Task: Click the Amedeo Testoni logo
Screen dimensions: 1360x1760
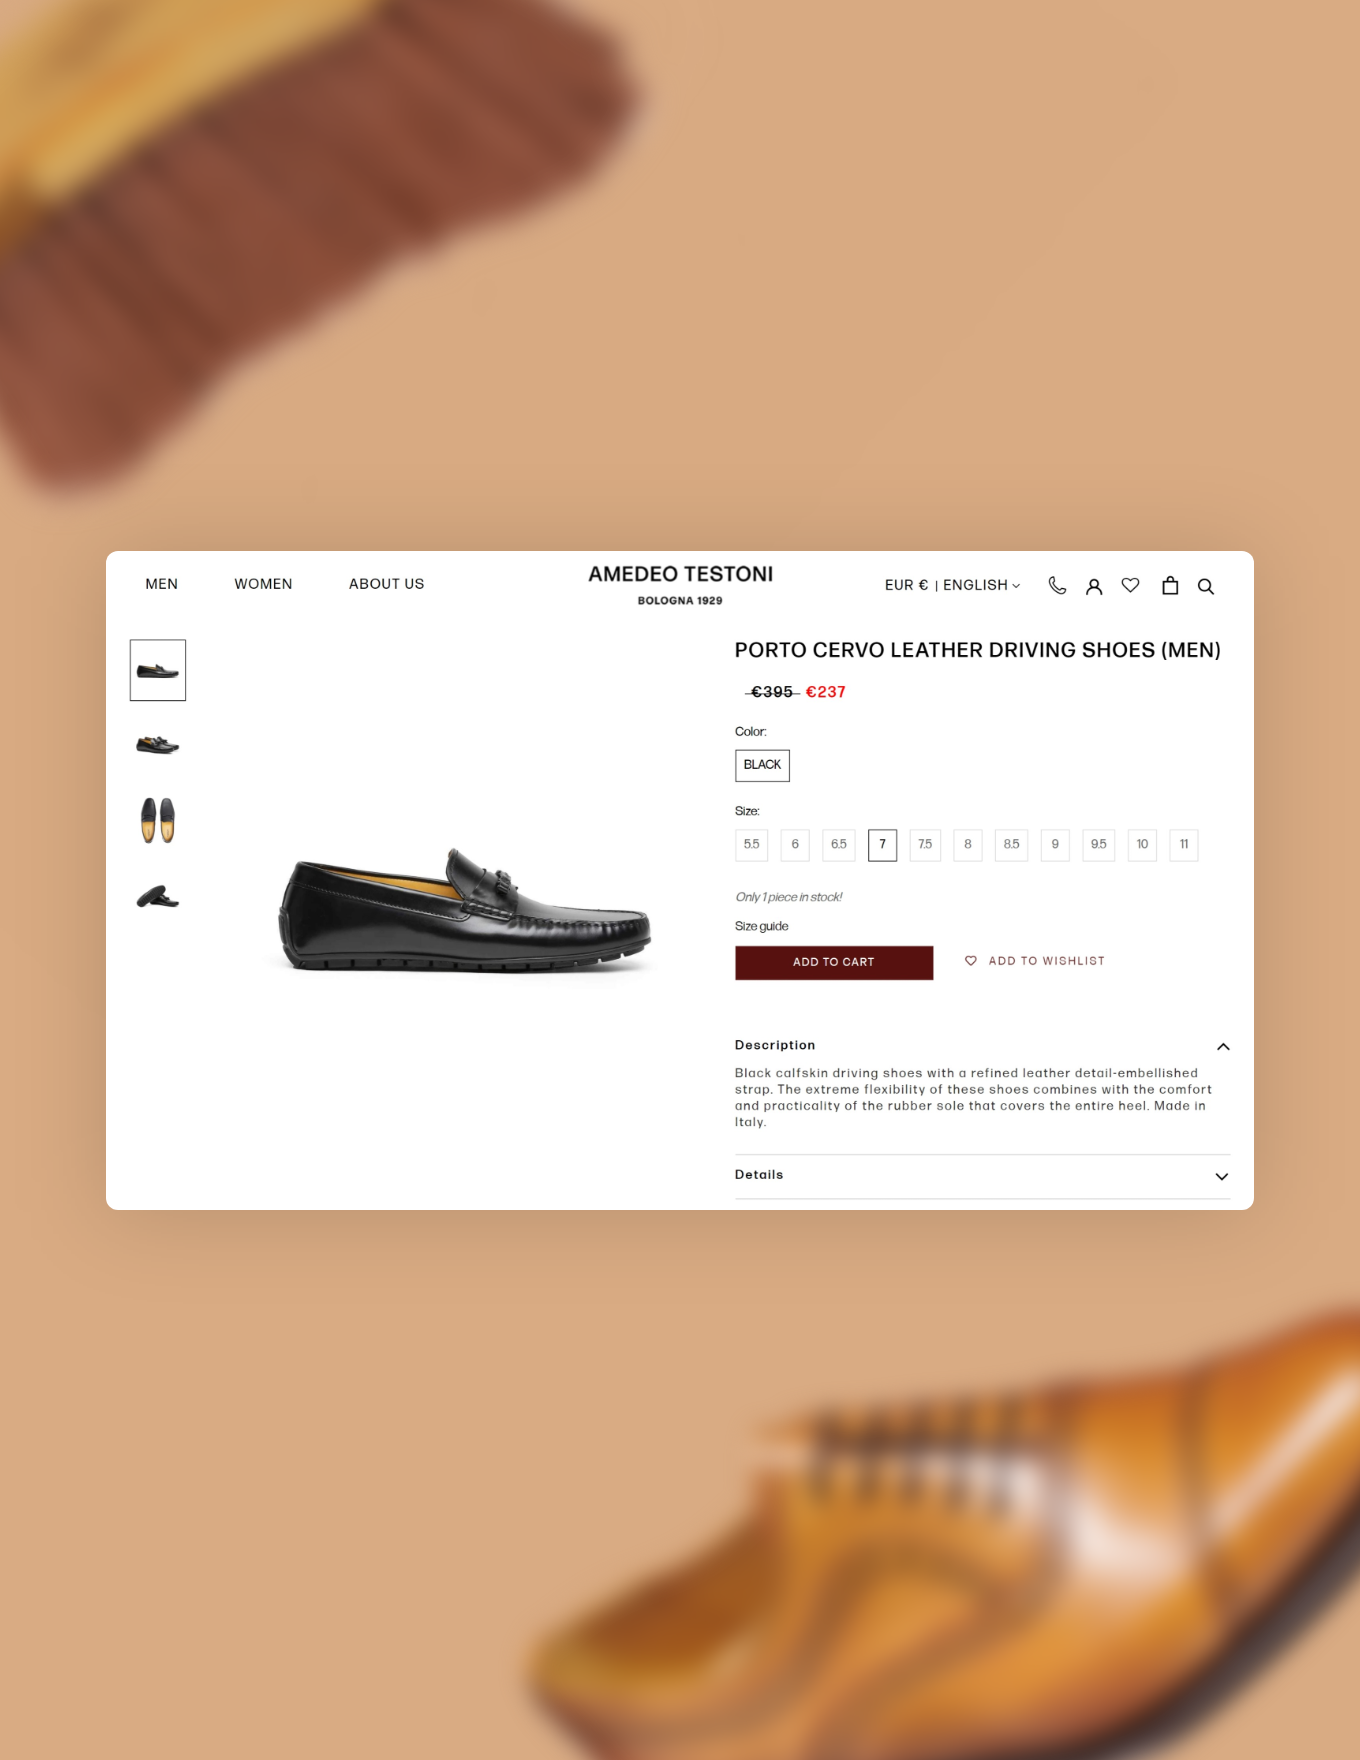Action: [x=680, y=585]
